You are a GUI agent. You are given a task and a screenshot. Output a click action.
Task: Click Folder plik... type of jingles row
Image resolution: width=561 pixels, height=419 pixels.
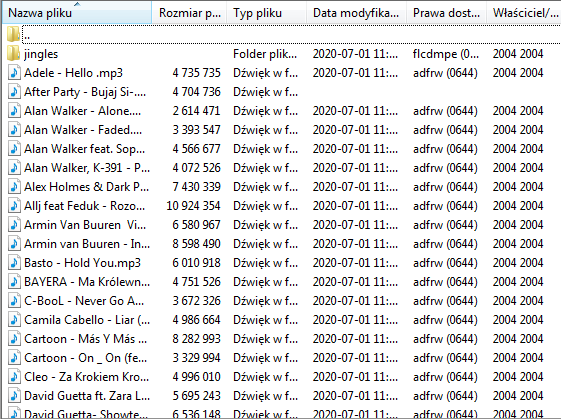(x=265, y=54)
